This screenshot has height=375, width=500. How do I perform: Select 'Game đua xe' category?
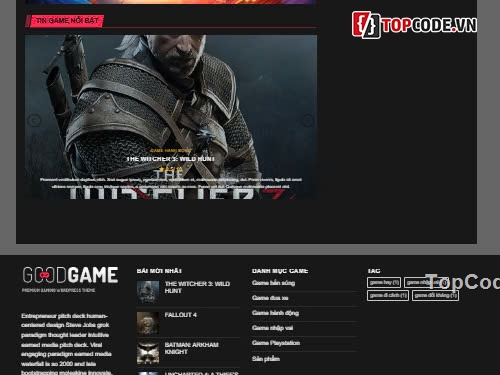click(x=270, y=298)
